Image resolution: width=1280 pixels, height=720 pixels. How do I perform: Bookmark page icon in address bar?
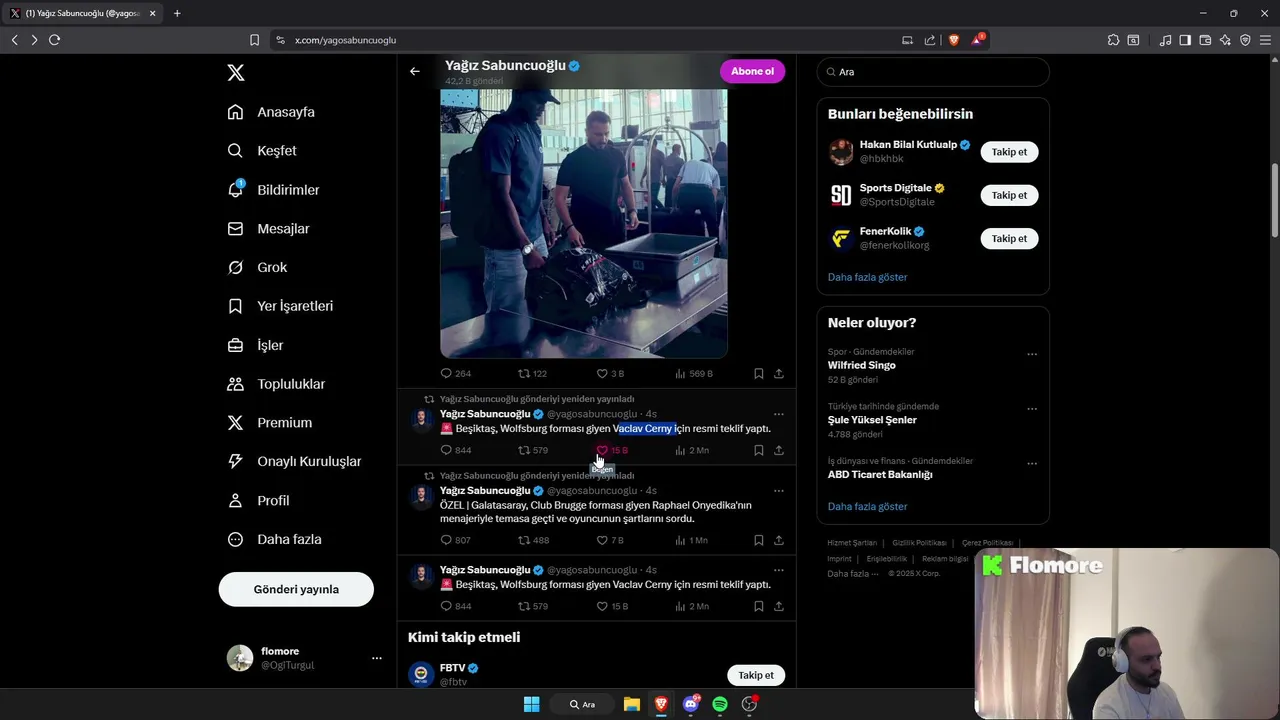[x=254, y=40]
